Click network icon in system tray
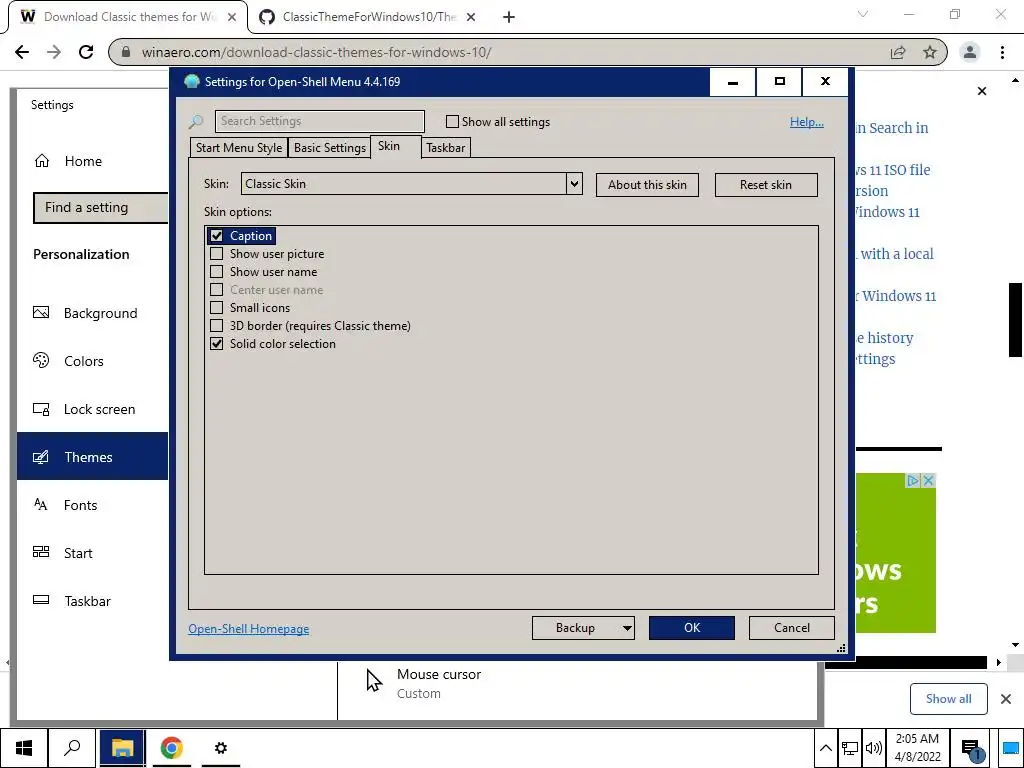Image resolution: width=1024 pixels, height=768 pixels. pos(850,748)
